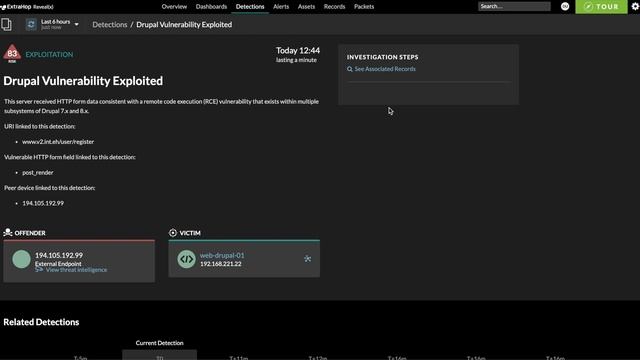
Task: Click the web-drupal-01 device code icon
Action: pyautogui.click(x=187, y=259)
